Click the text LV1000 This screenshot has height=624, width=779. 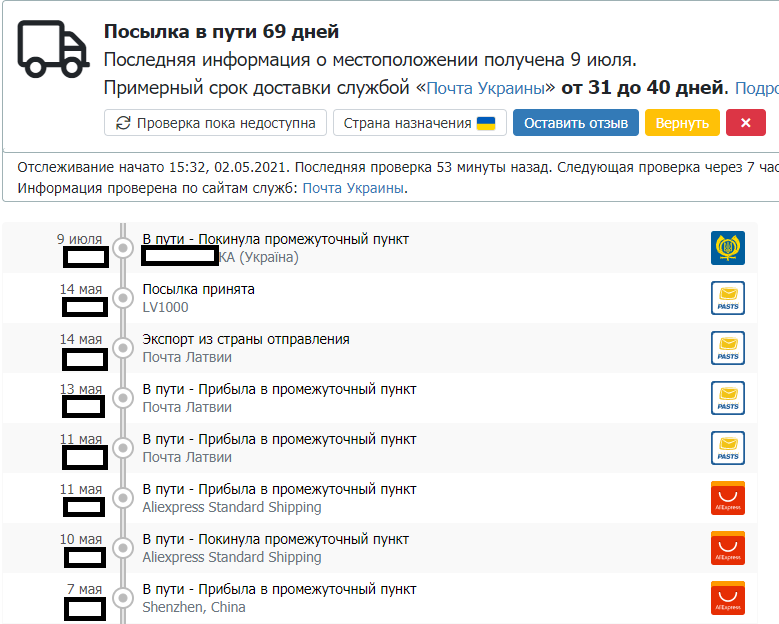click(165, 308)
